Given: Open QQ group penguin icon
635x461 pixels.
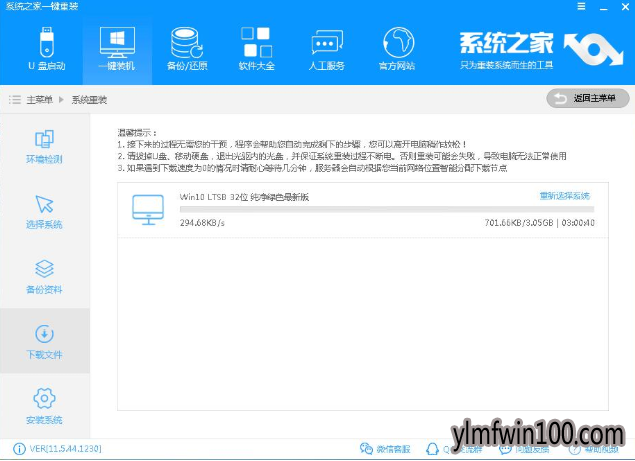Looking at the screenshot, I should (432, 449).
